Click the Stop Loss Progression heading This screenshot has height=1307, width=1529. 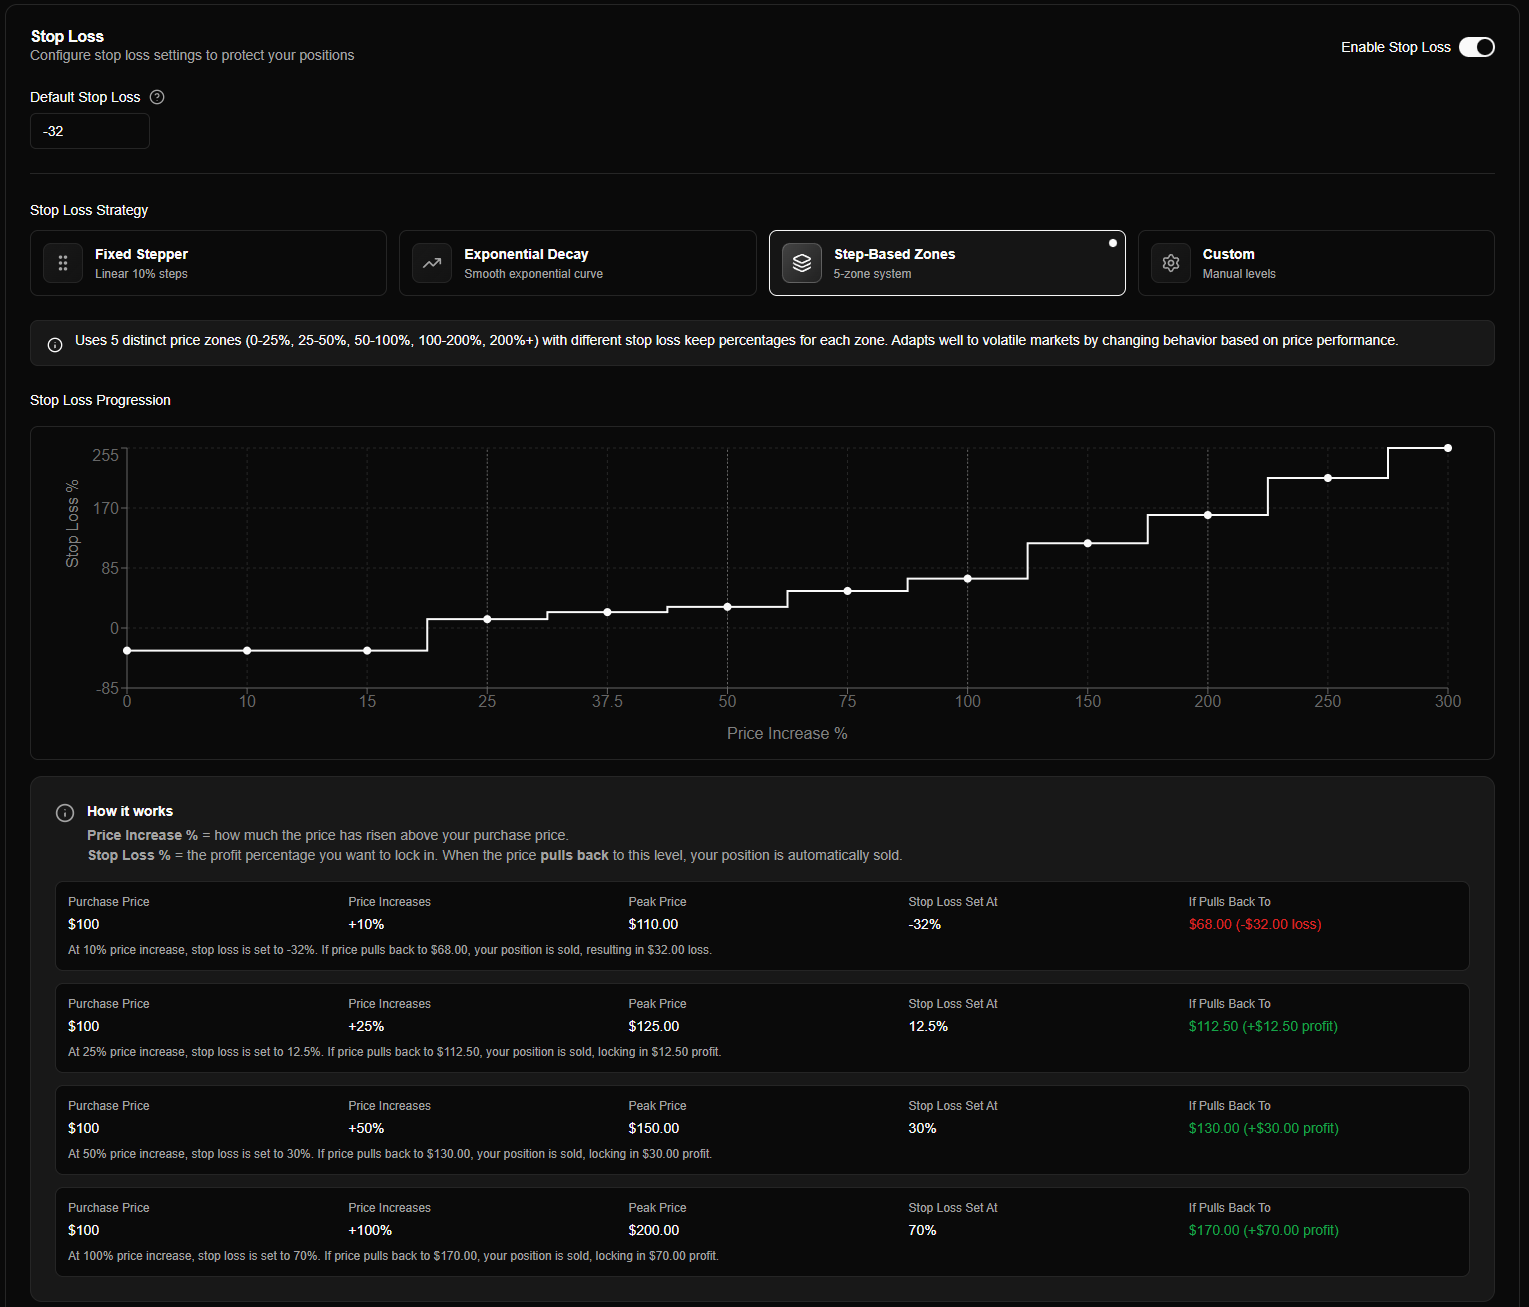click(x=100, y=399)
